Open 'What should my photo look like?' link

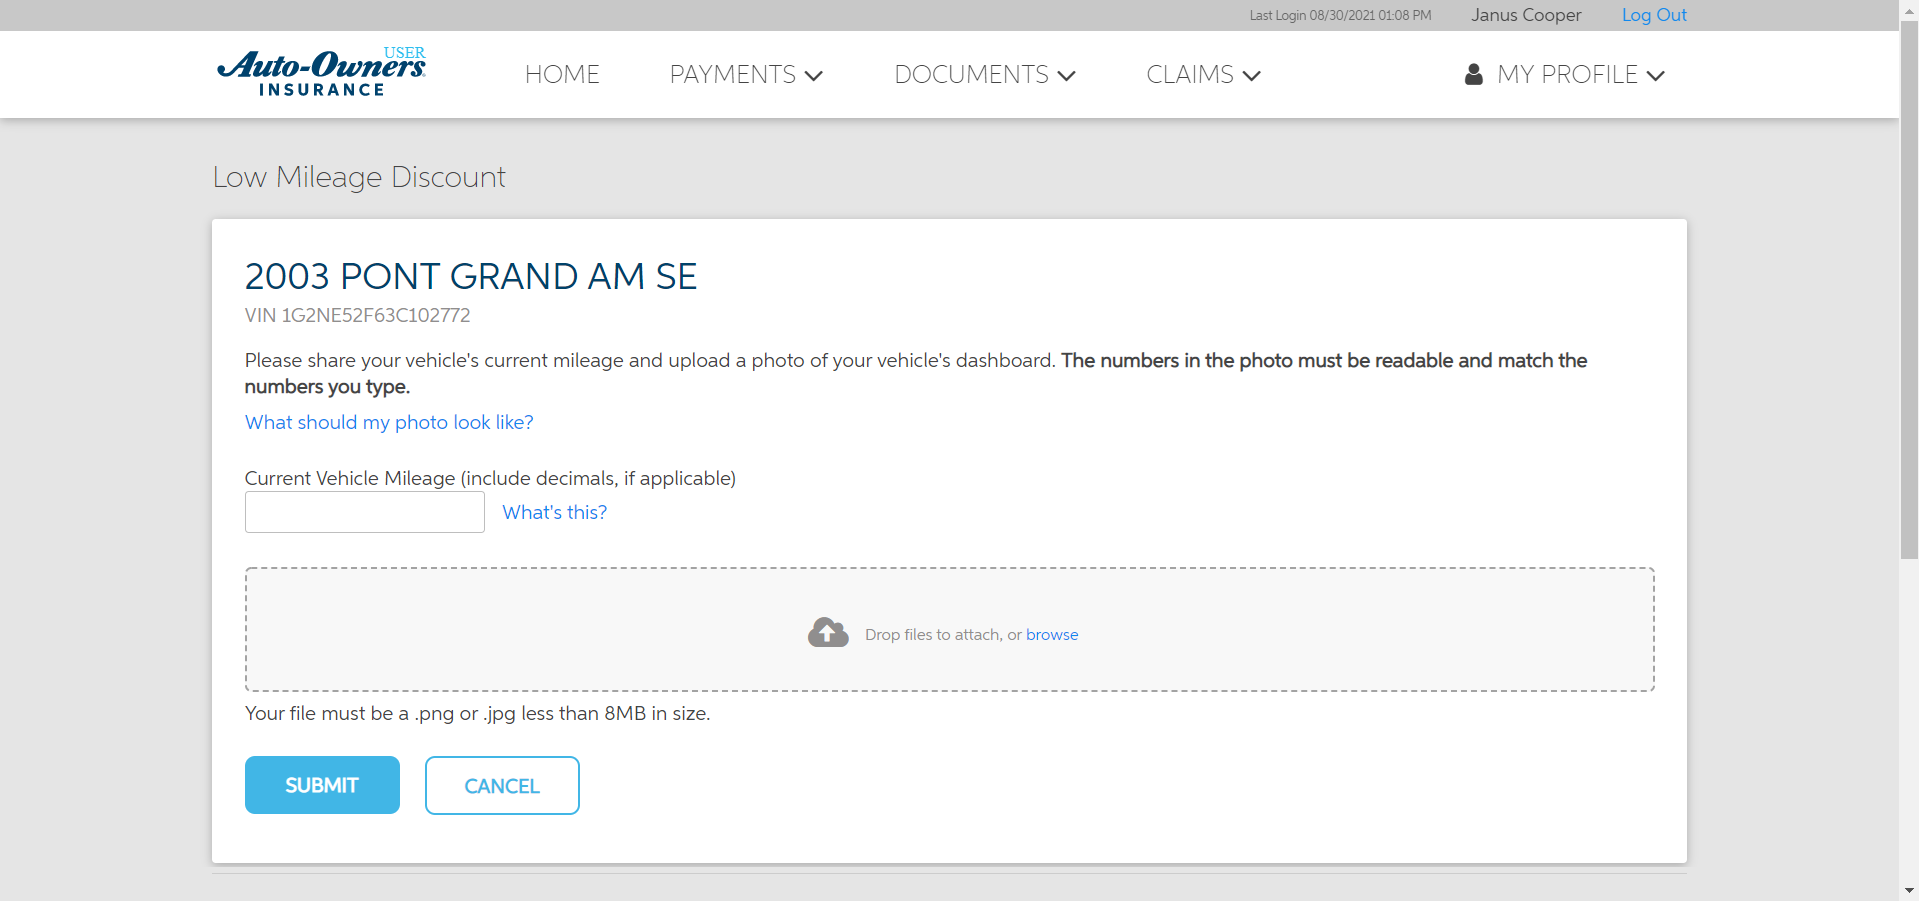pyautogui.click(x=389, y=422)
